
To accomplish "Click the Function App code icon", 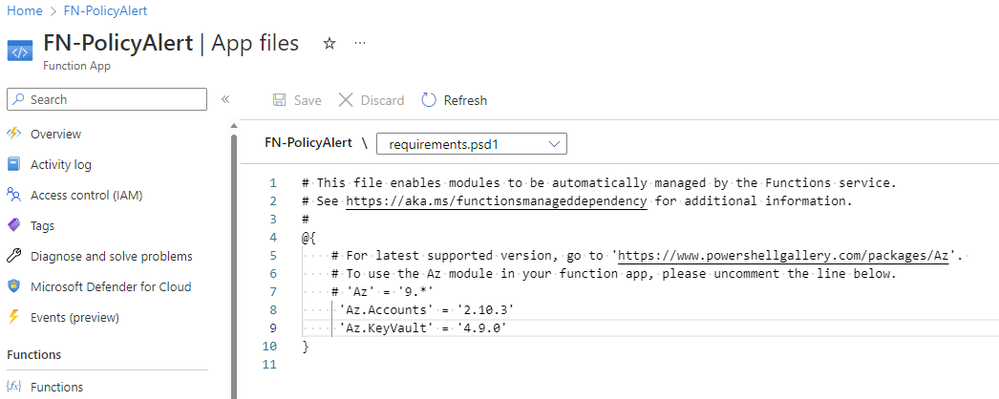I will point(20,52).
